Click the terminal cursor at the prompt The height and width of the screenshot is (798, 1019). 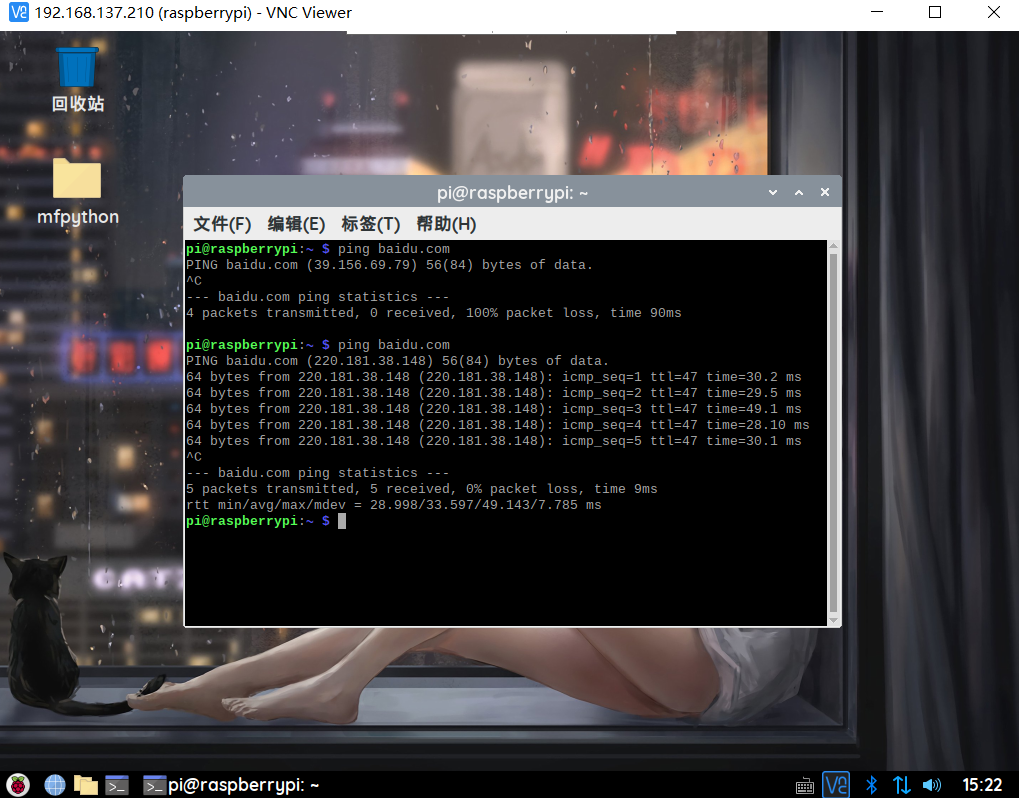click(x=342, y=521)
